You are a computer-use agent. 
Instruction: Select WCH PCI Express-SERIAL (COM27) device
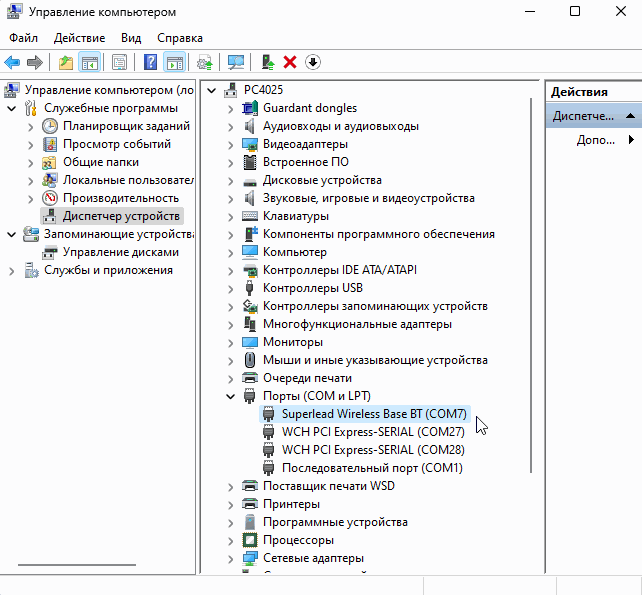372,432
